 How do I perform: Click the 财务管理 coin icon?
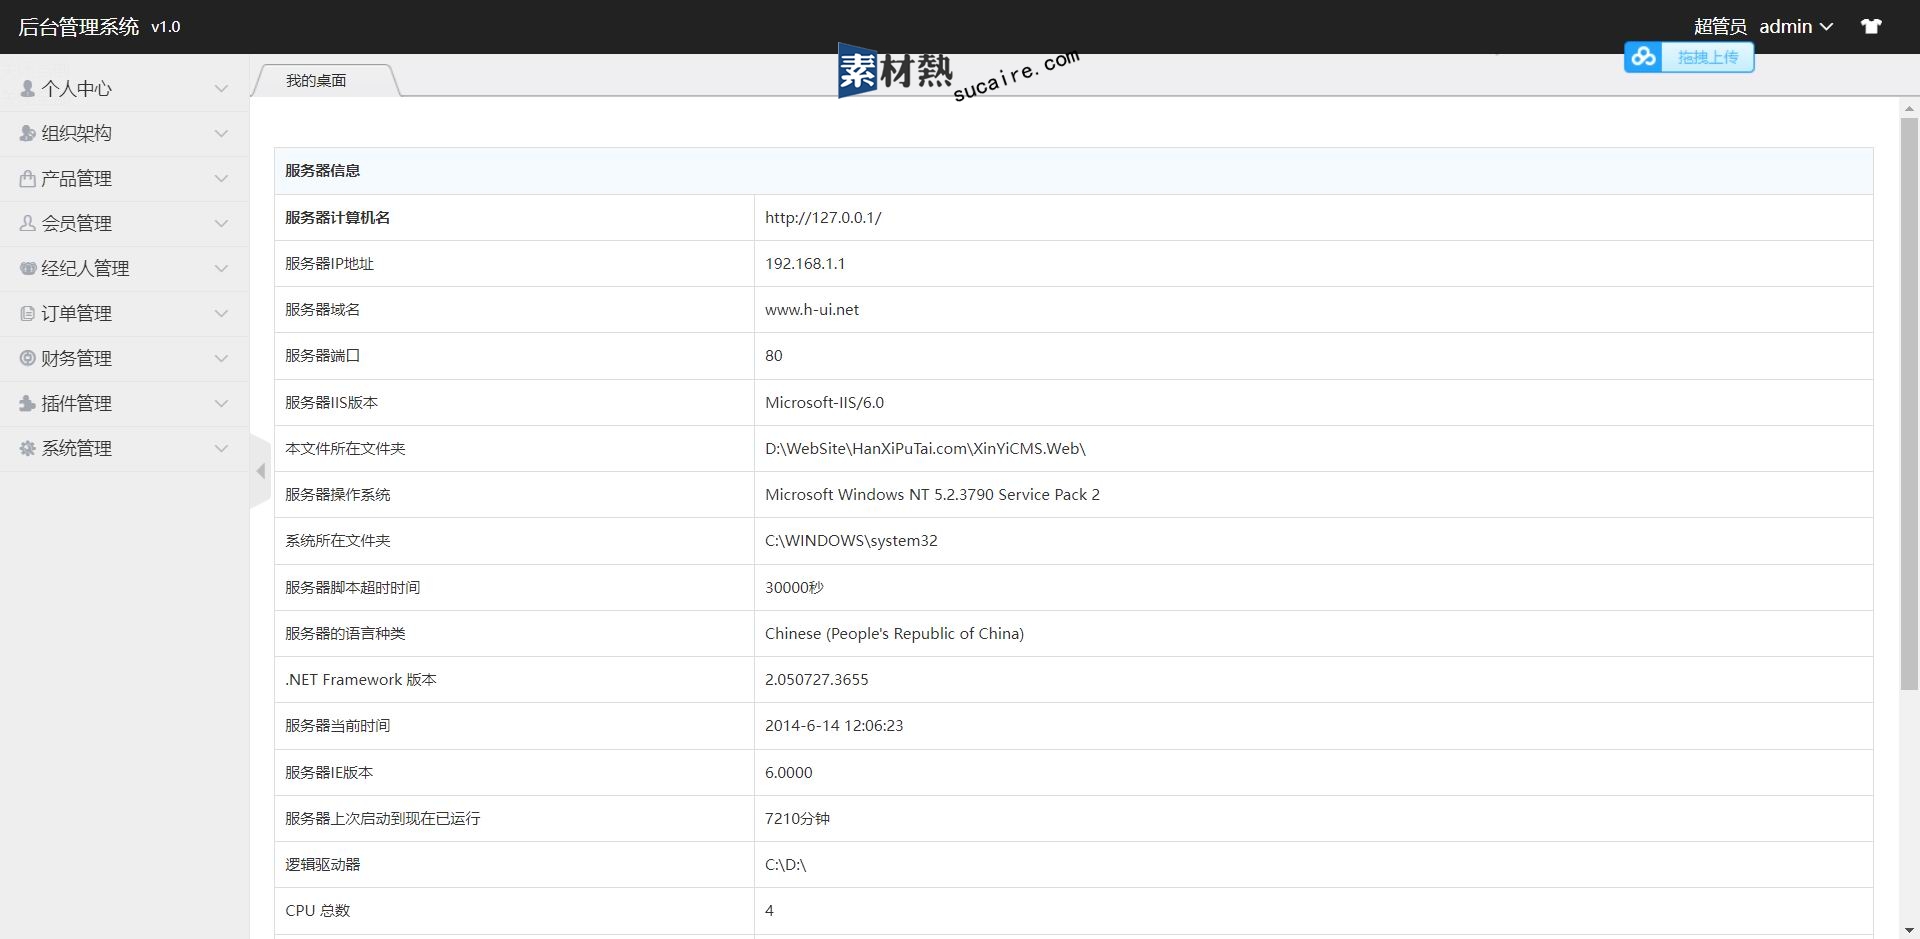click(x=28, y=358)
